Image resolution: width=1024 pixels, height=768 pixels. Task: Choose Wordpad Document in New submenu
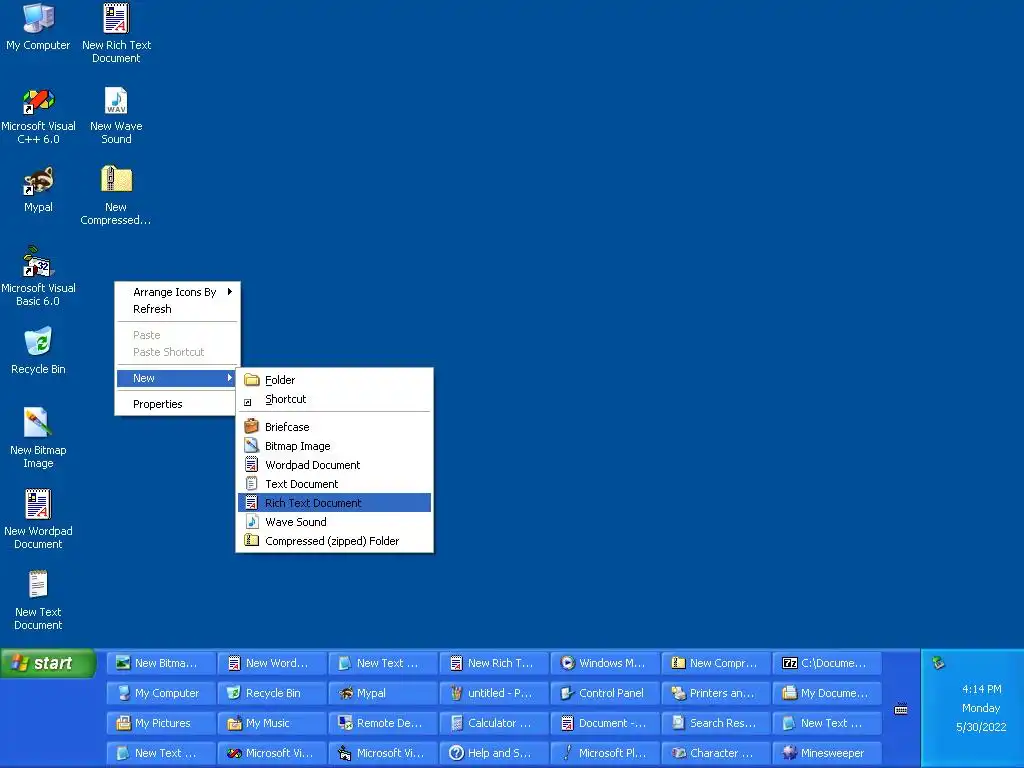pyautogui.click(x=334, y=465)
